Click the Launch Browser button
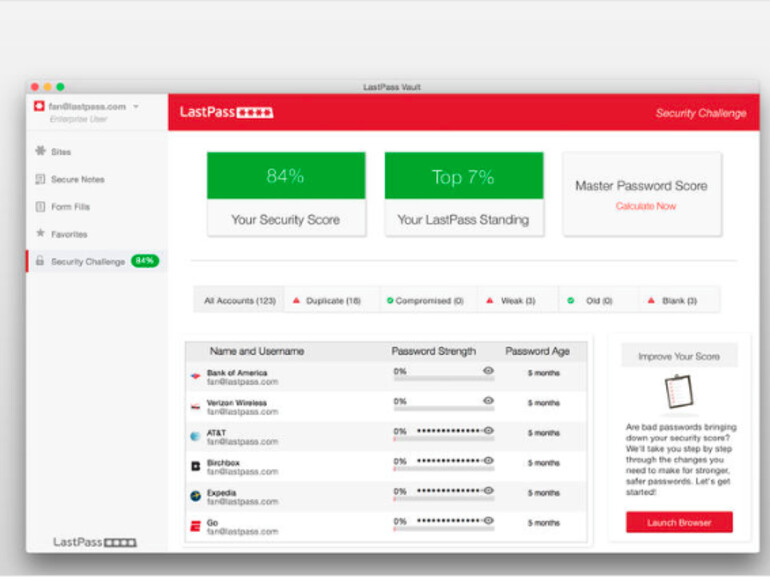 pyautogui.click(x=679, y=523)
